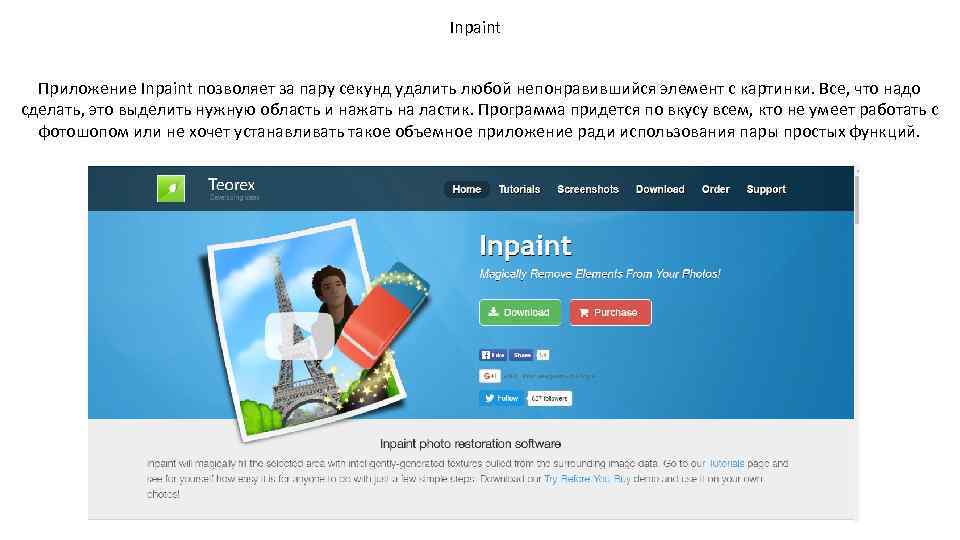Follow the tutorials link in description

[726, 463]
